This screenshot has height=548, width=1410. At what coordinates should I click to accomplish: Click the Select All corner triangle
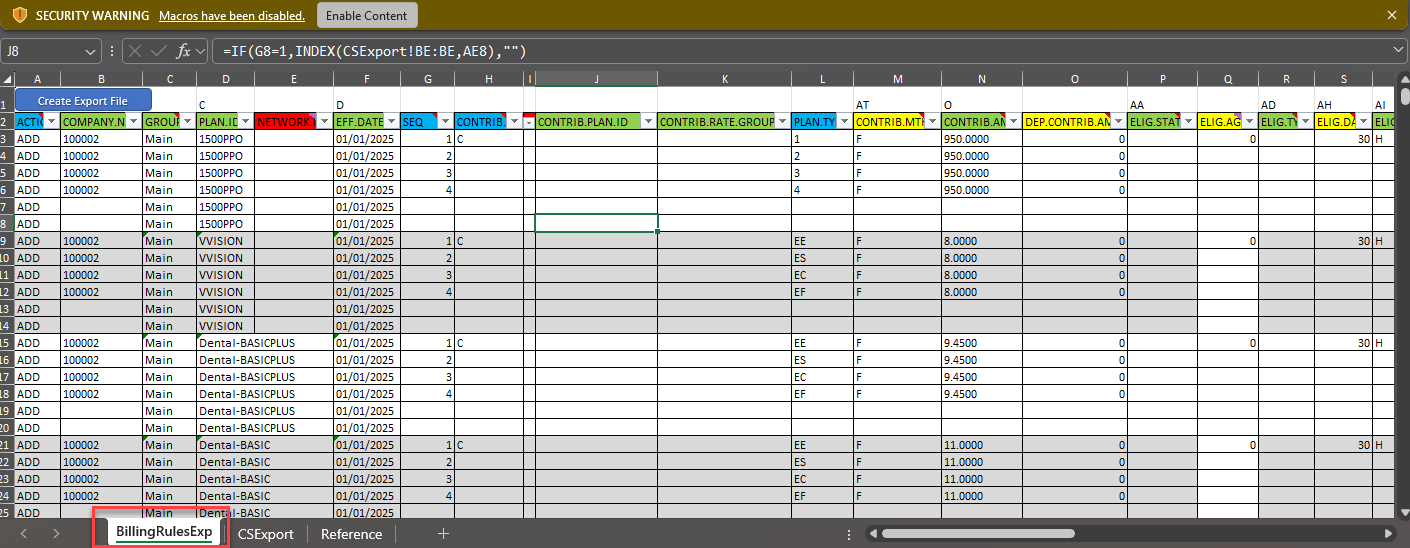8,80
